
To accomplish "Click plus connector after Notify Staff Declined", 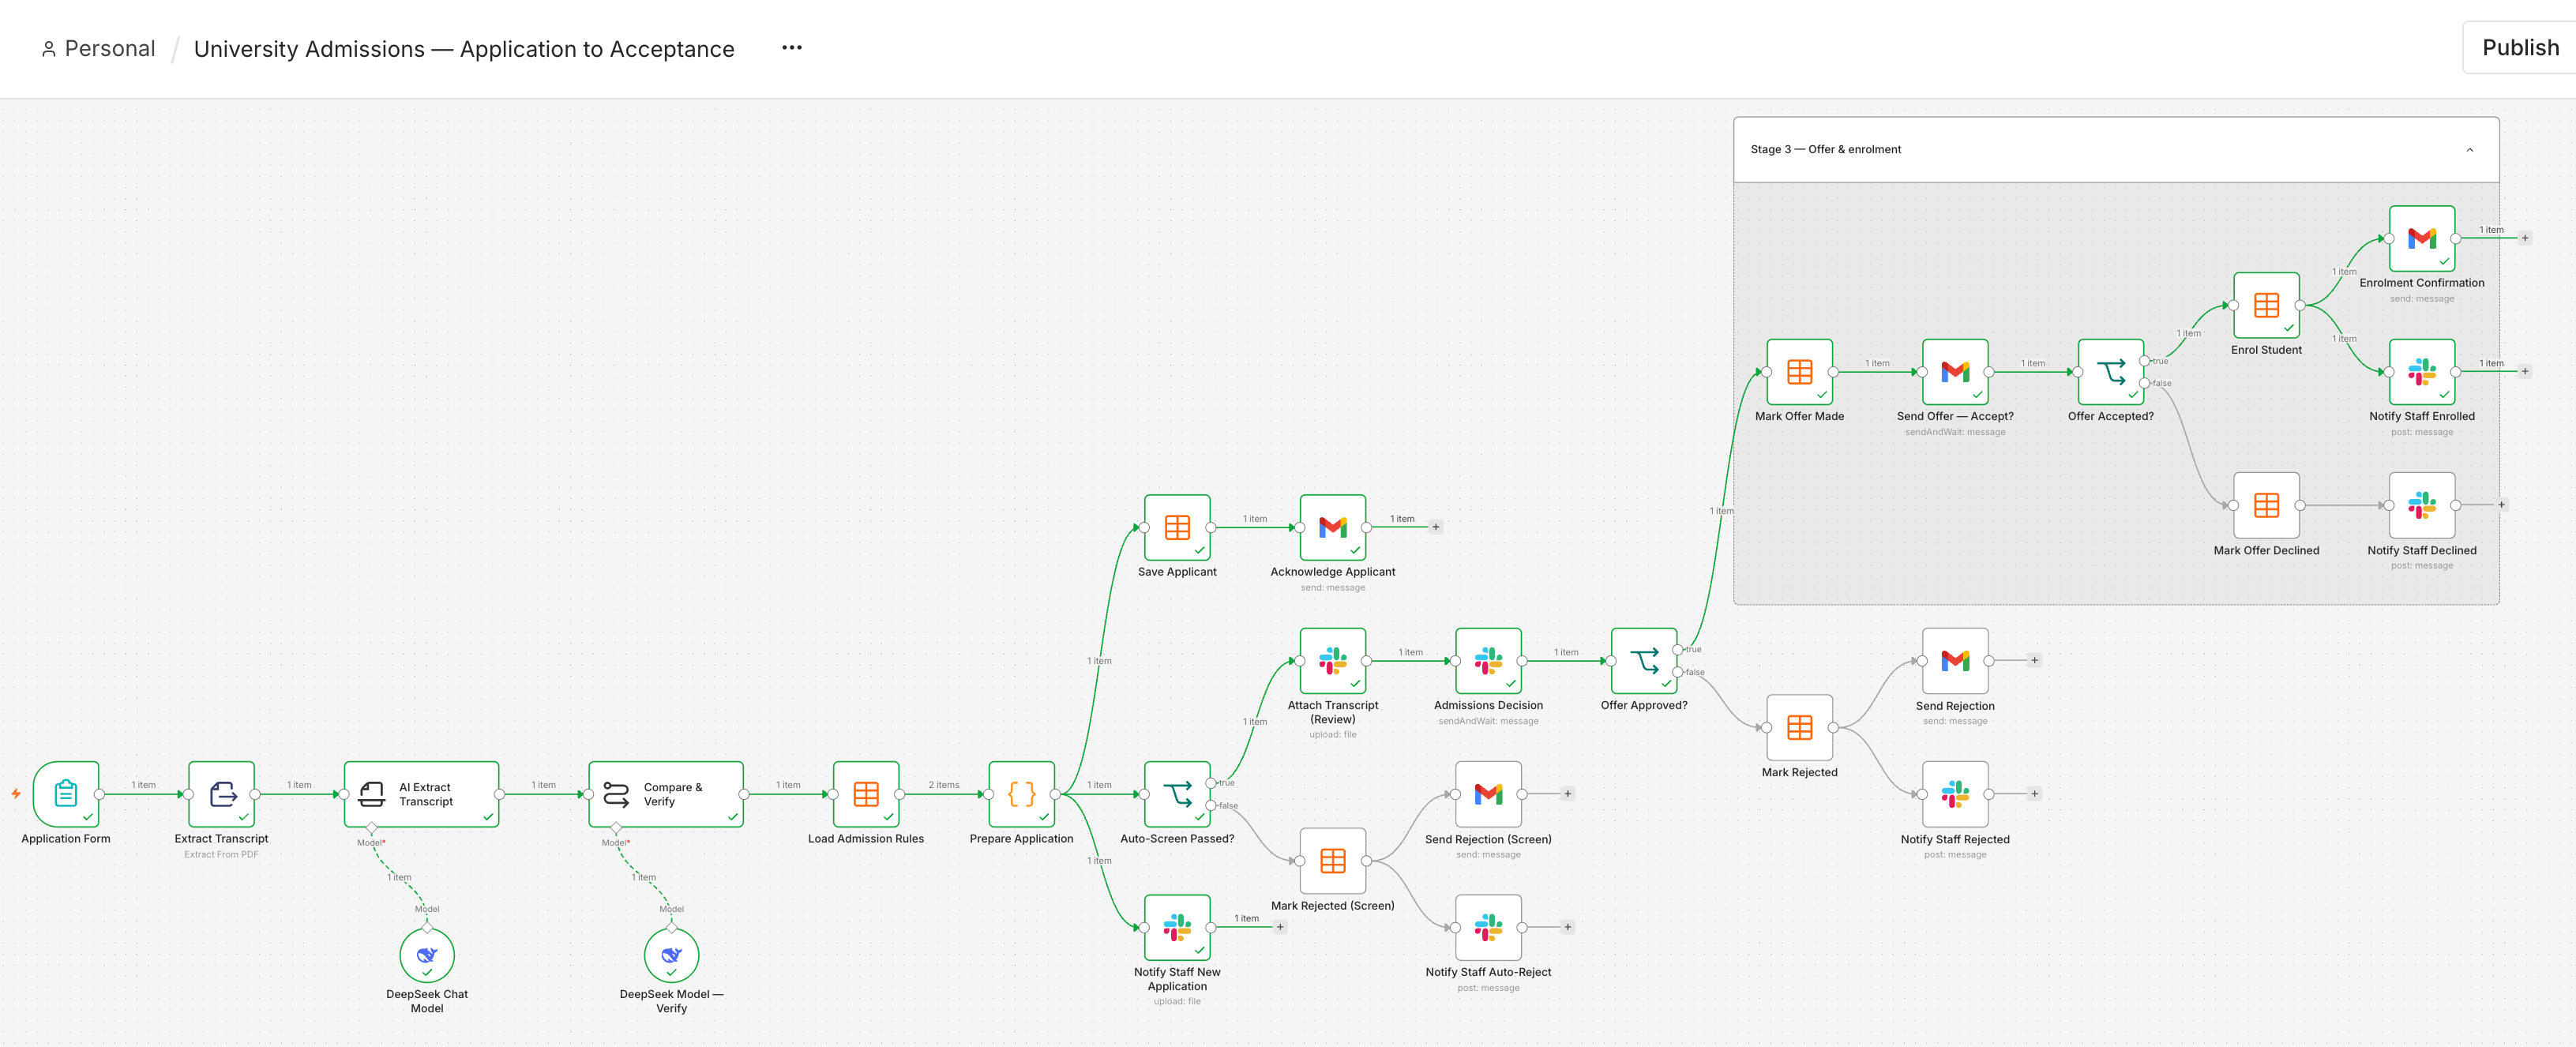I will click(2502, 505).
